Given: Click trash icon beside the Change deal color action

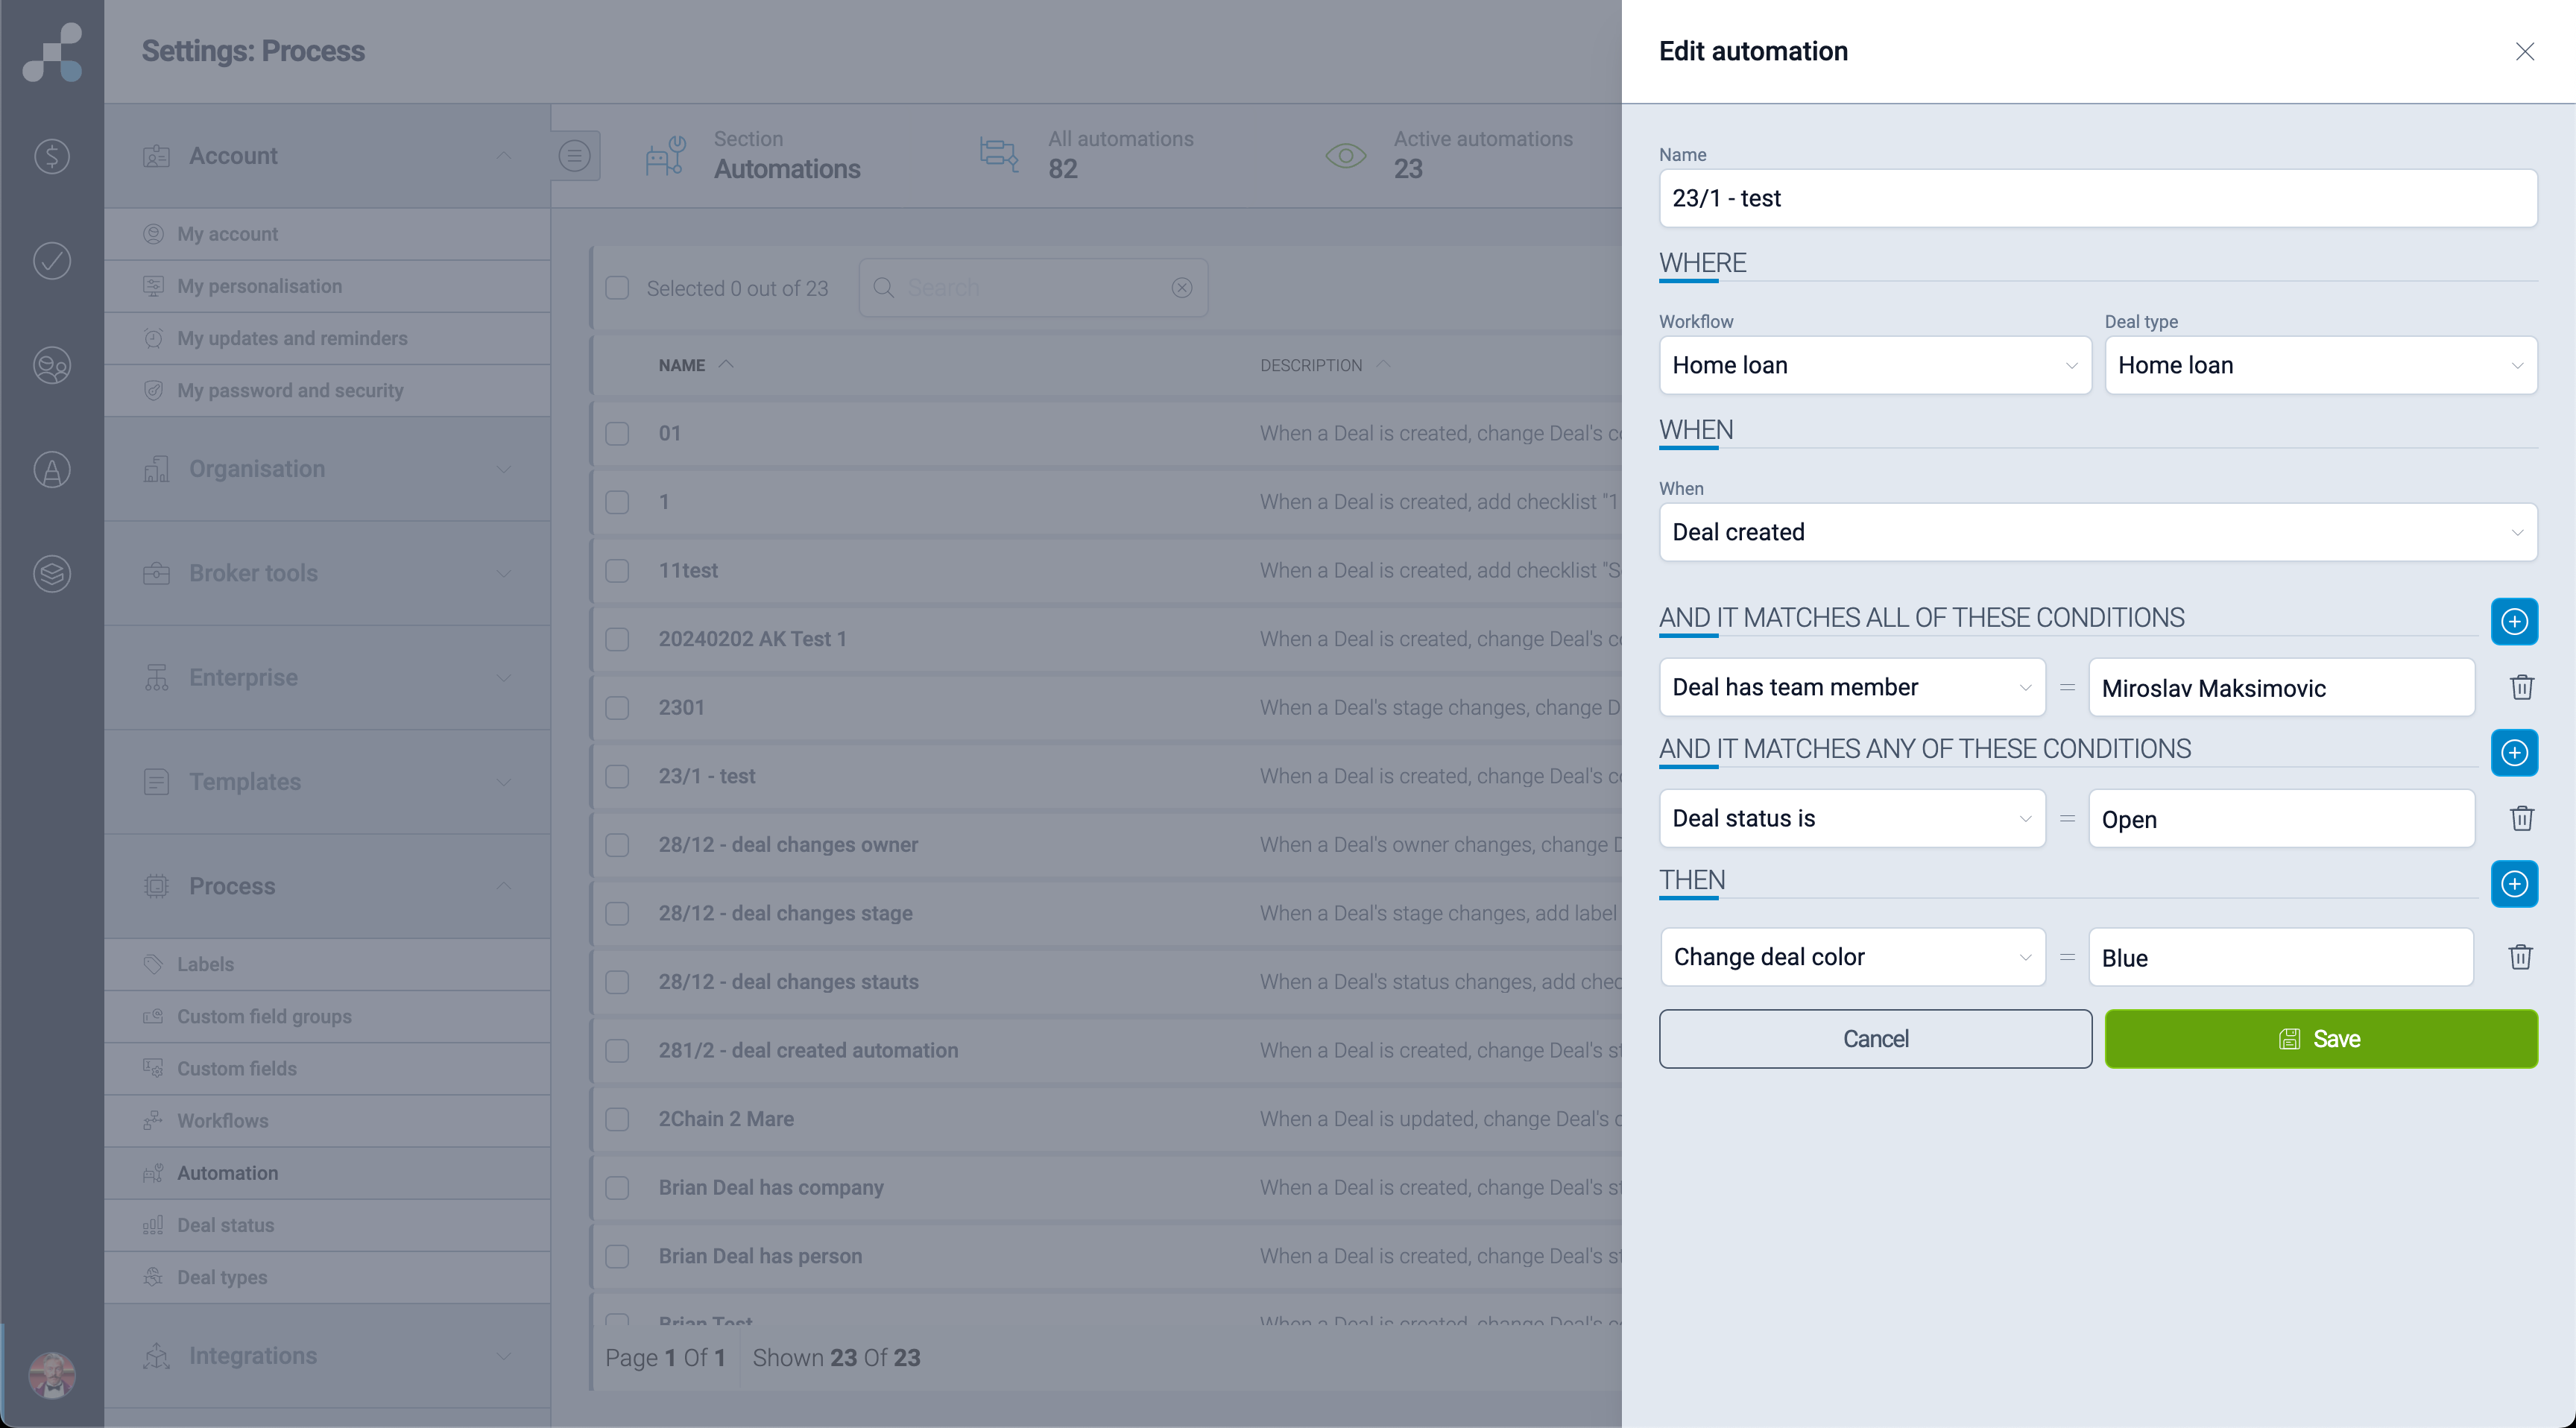Looking at the screenshot, I should pos(2522,957).
